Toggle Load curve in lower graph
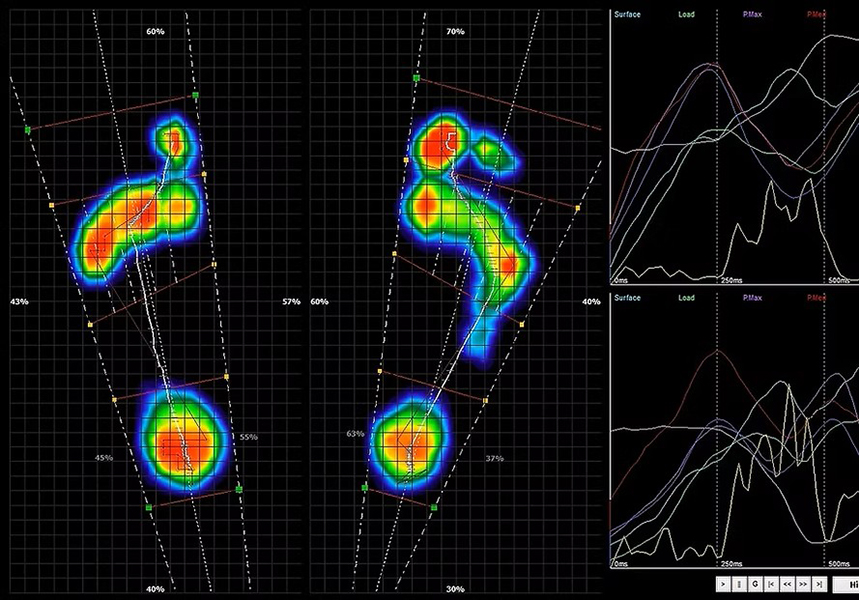This screenshot has height=600, width=859. coord(686,297)
